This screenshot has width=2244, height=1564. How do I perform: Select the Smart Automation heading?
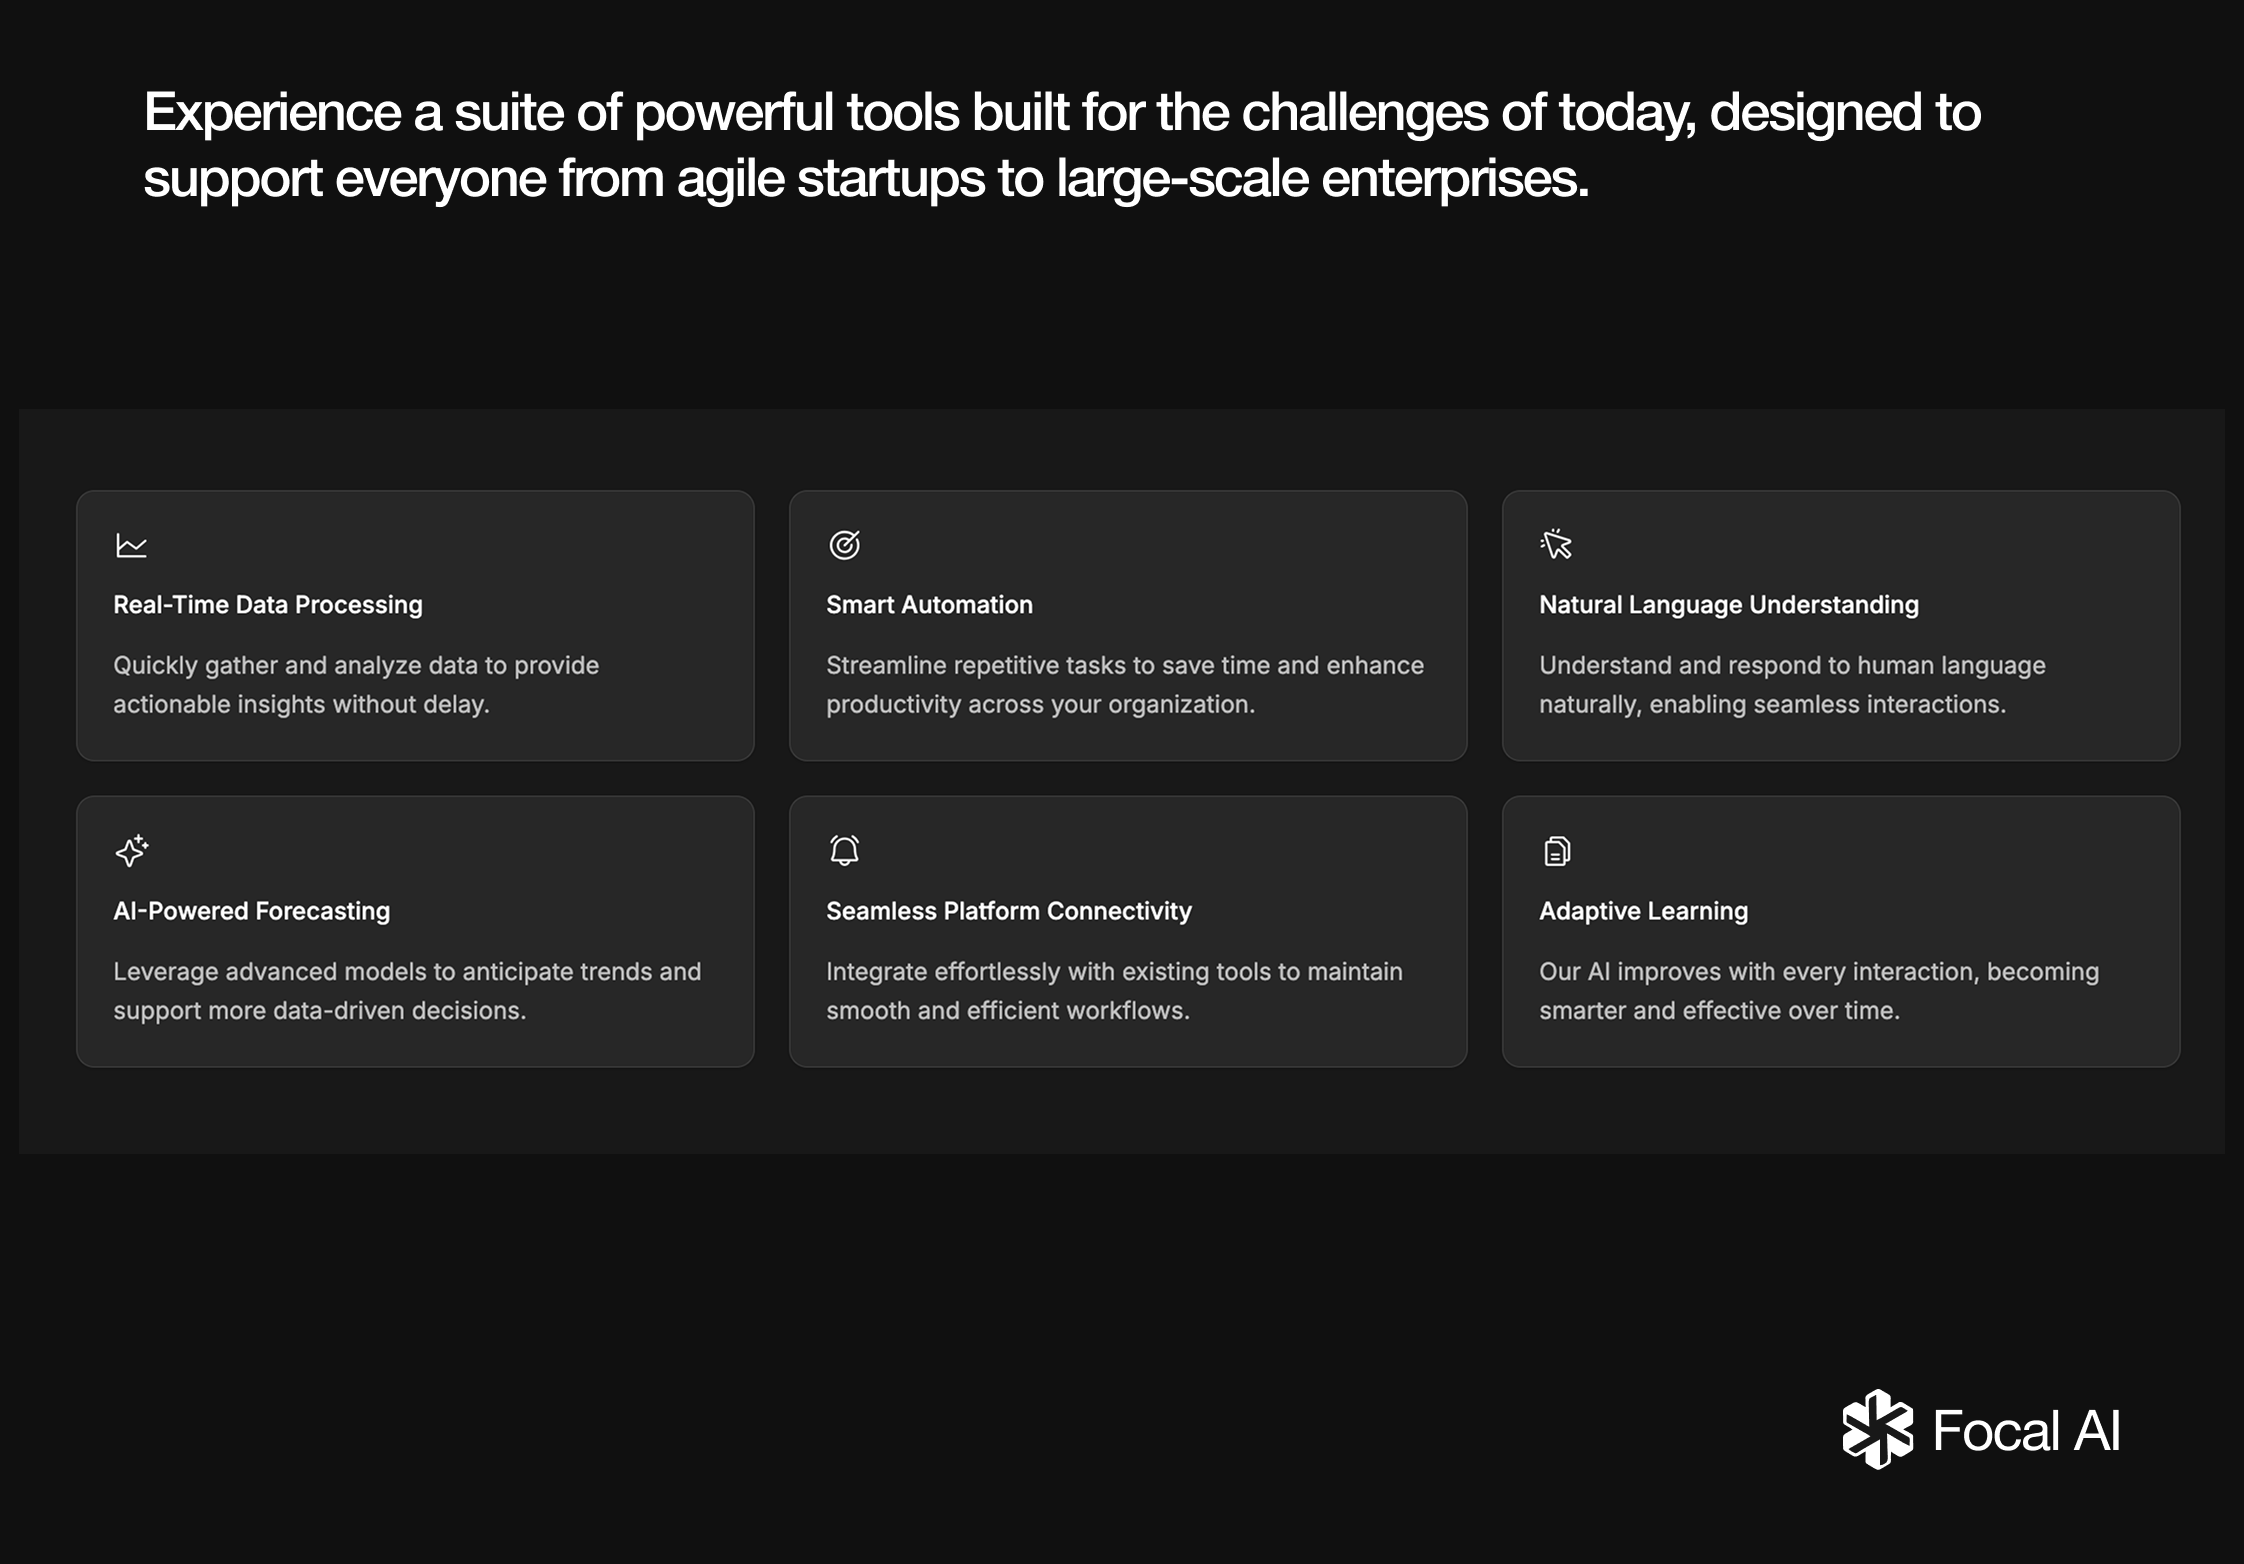click(x=929, y=605)
